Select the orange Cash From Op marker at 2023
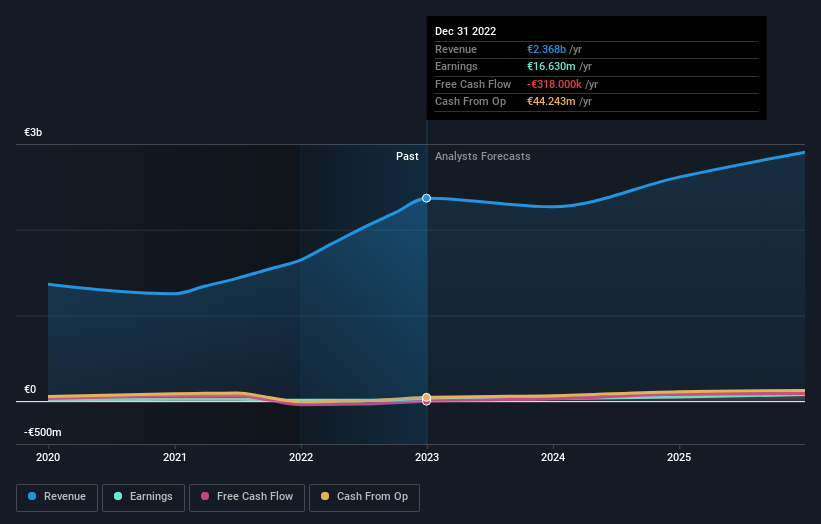This screenshot has width=821, height=524. (427, 397)
